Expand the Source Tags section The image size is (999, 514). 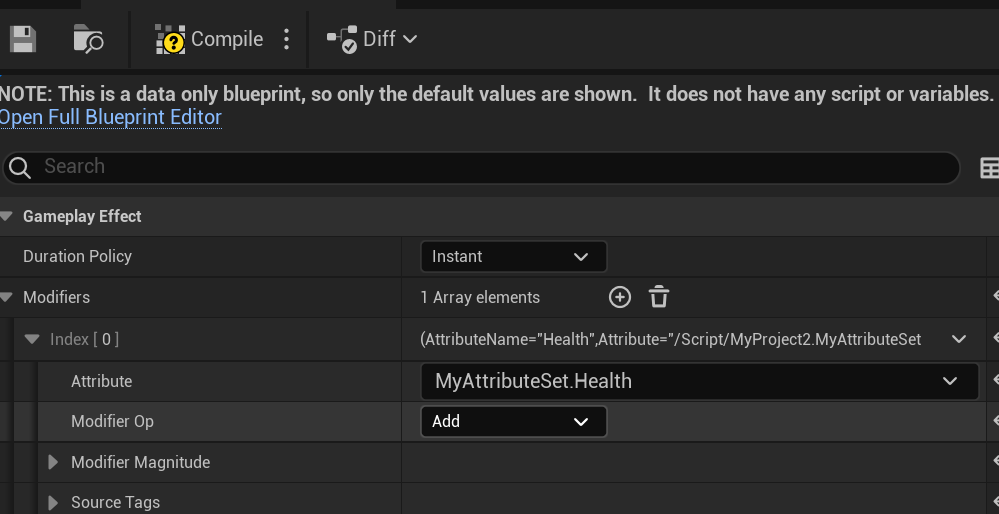point(54,502)
